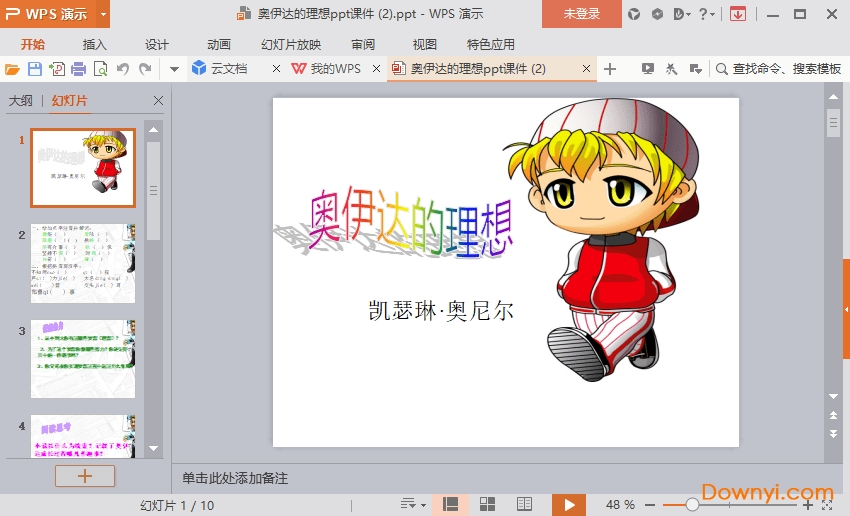The height and width of the screenshot is (516, 850).
Task: Zoom in with the plus button
Action: click(808, 505)
